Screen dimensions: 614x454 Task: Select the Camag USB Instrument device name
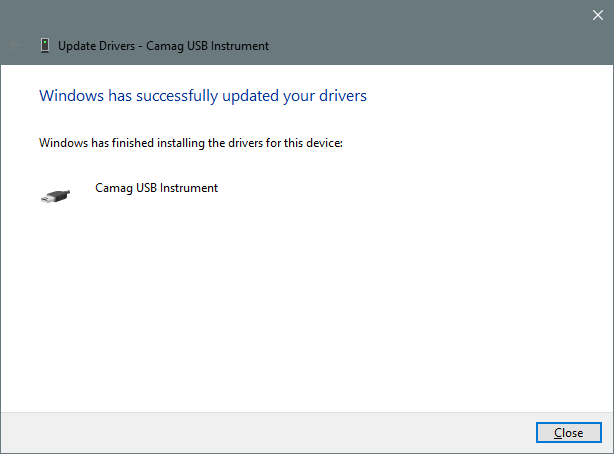coord(156,188)
